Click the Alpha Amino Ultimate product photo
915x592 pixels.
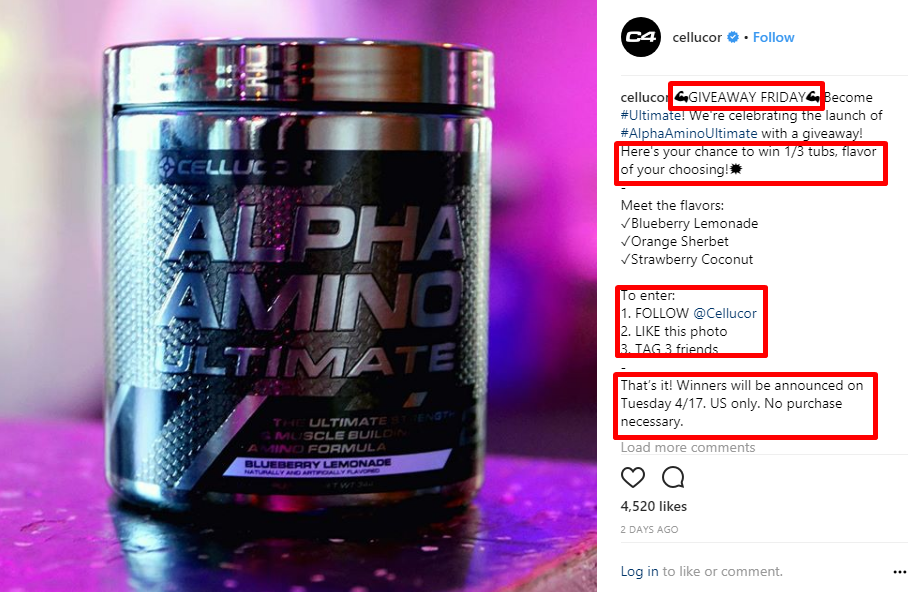pyautogui.click(x=298, y=296)
